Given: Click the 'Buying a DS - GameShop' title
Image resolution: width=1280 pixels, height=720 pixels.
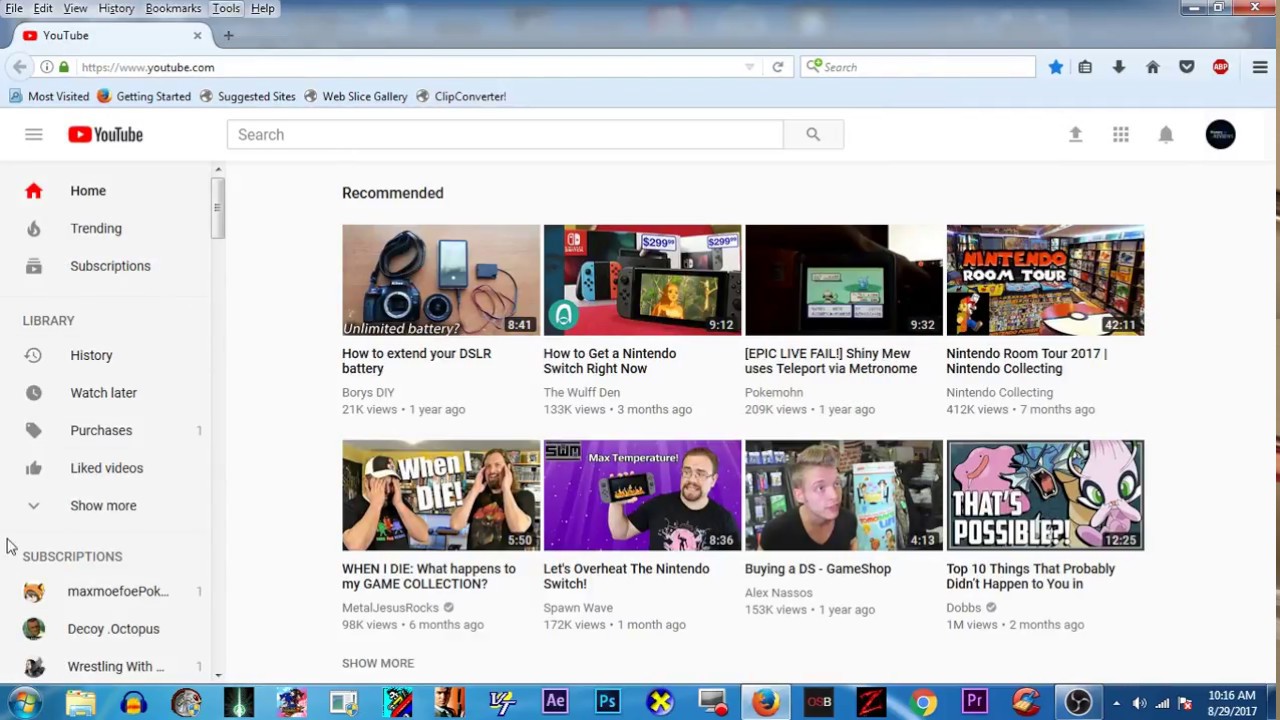Looking at the screenshot, I should pos(818,569).
